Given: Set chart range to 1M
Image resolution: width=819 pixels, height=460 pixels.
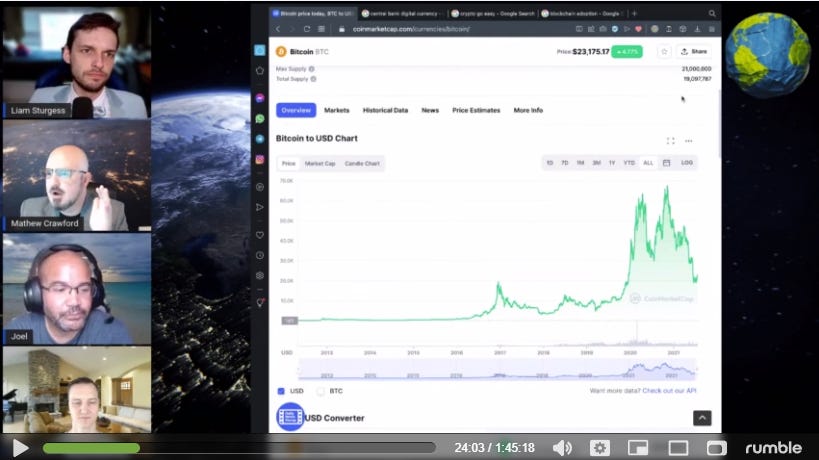Looking at the screenshot, I should pos(580,163).
